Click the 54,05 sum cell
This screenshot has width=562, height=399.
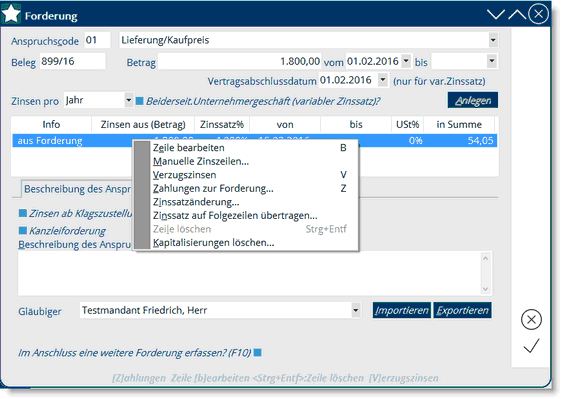[x=480, y=141]
